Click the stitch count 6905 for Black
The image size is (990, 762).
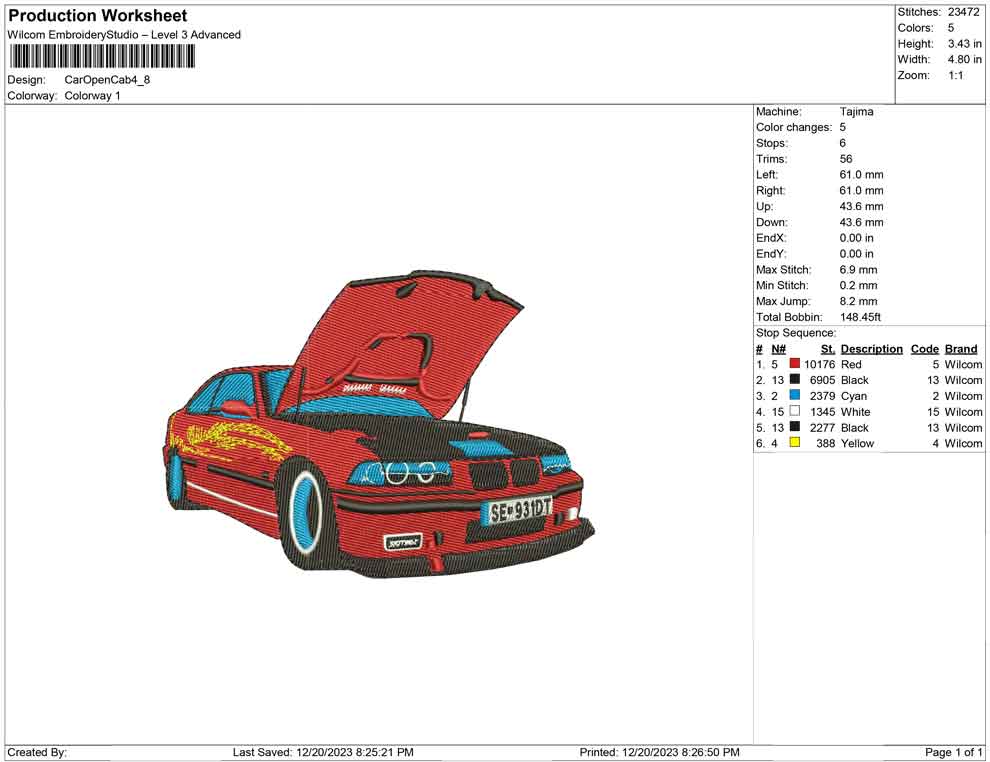tap(823, 380)
